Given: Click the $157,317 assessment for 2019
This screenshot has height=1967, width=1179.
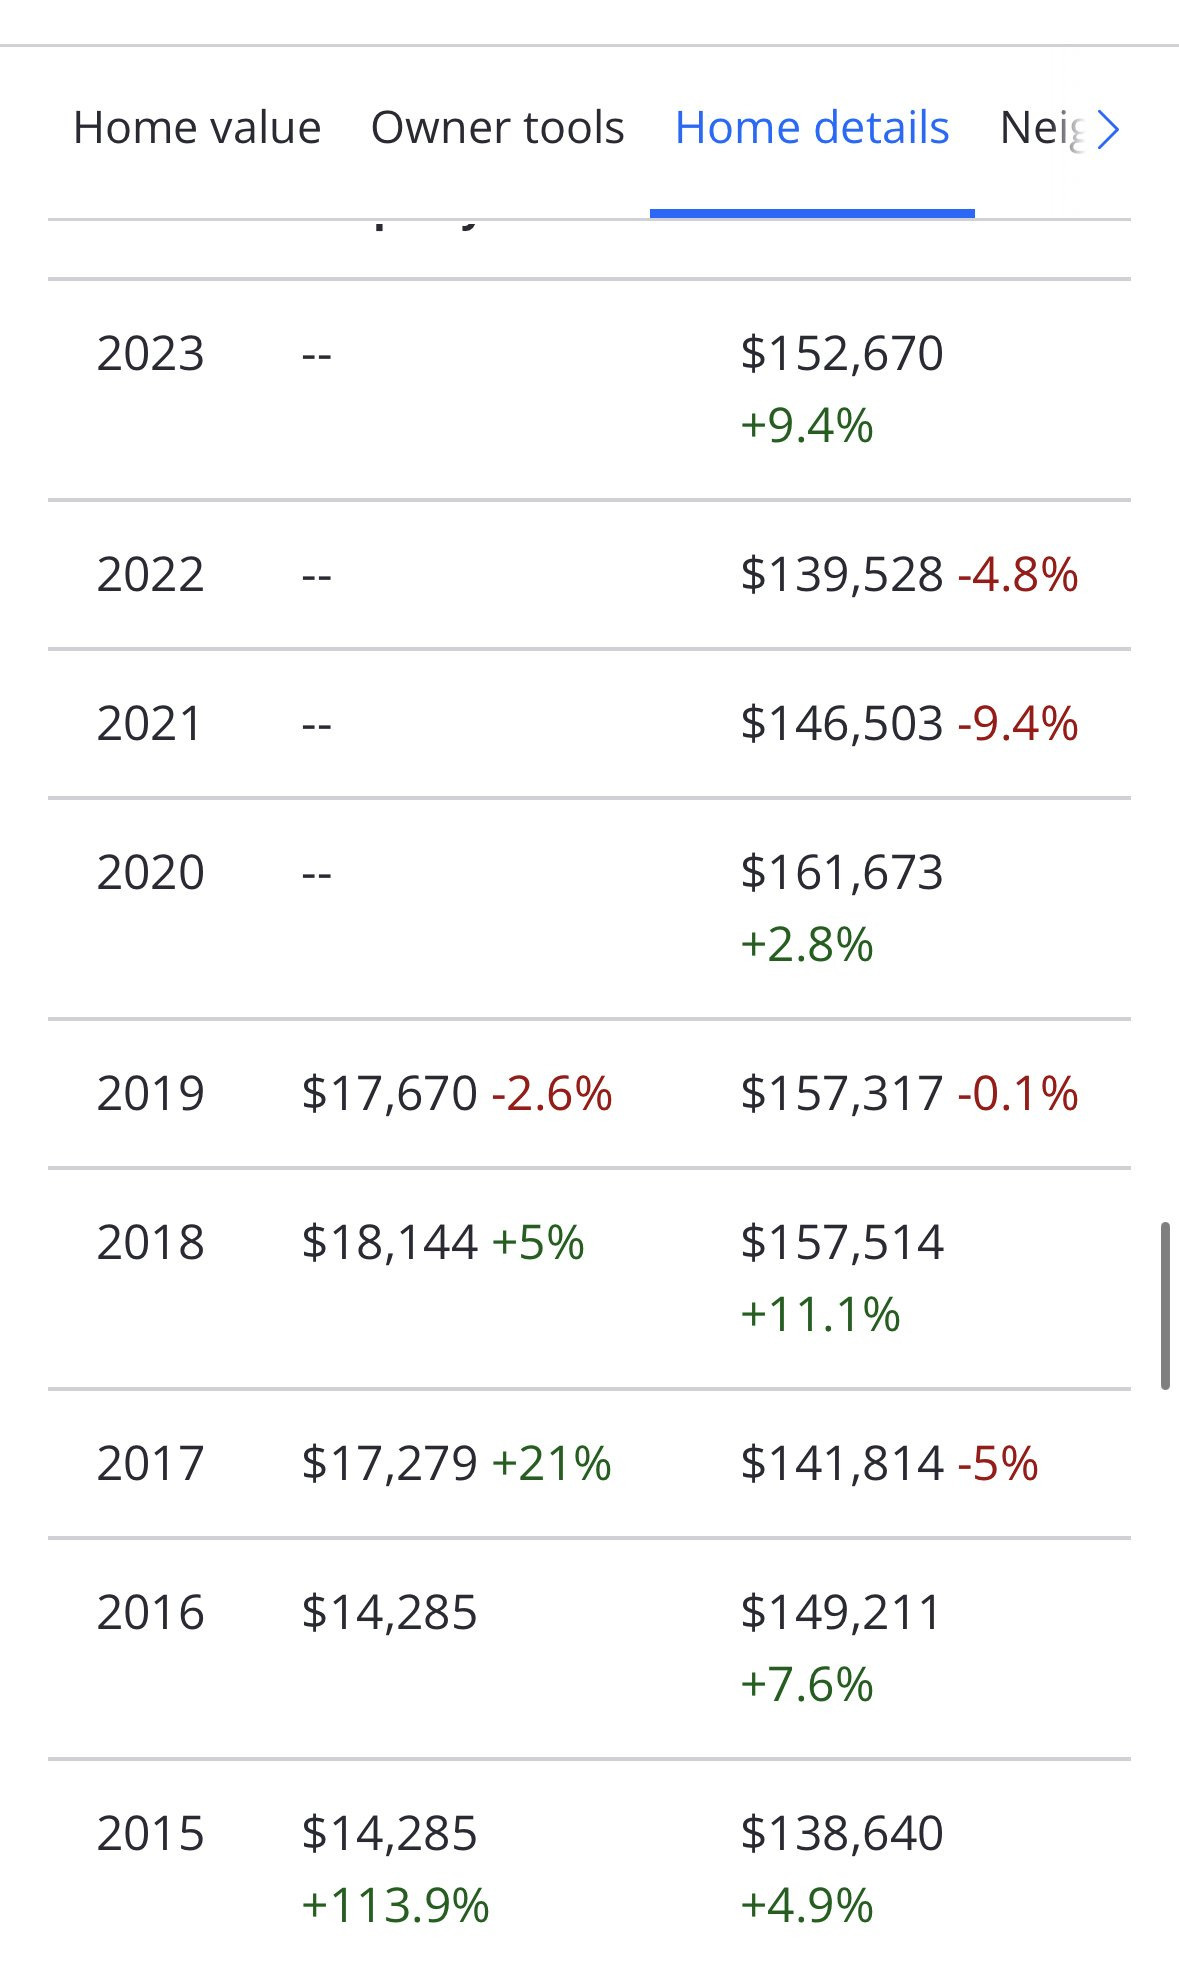Looking at the screenshot, I should tap(842, 1094).
